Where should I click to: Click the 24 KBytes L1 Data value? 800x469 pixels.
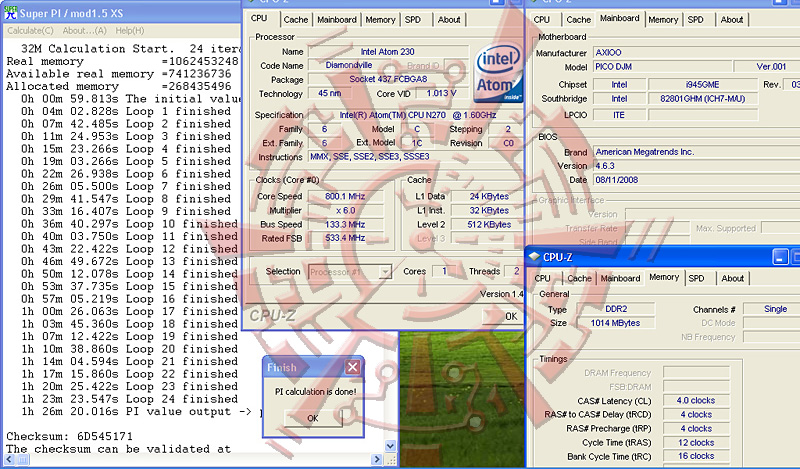point(487,196)
